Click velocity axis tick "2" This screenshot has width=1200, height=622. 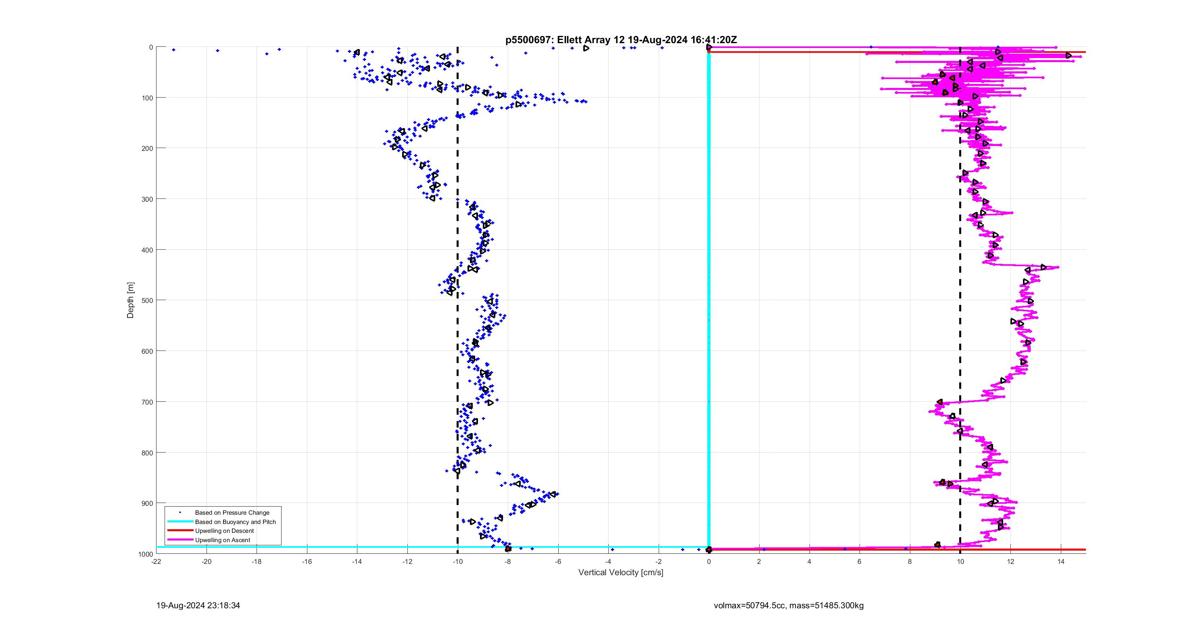tap(759, 562)
